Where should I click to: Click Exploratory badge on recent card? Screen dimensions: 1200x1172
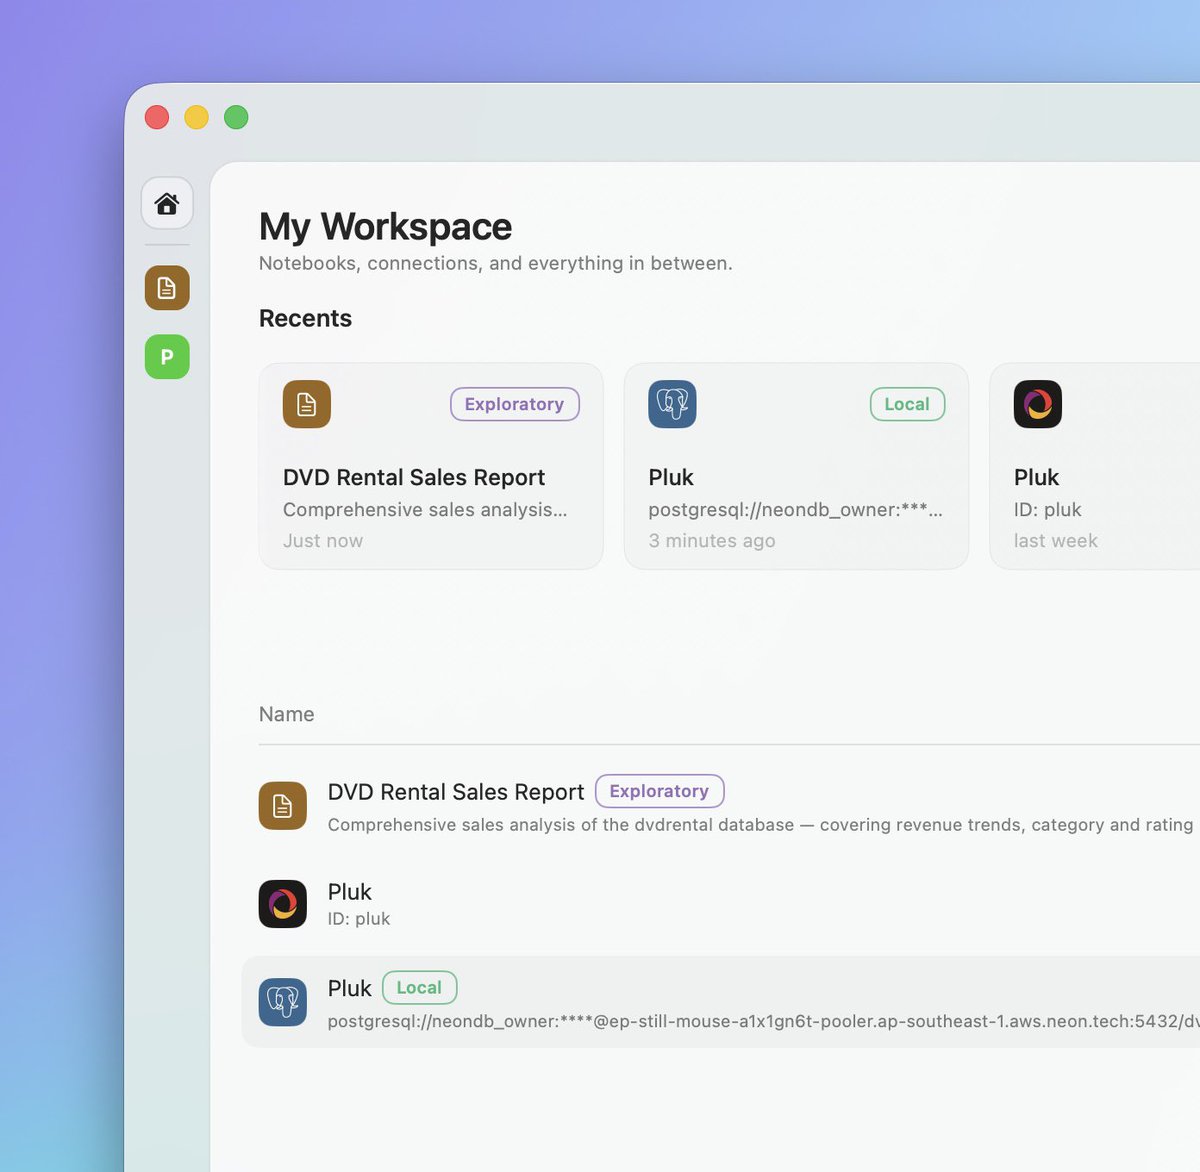click(x=515, y=404)
